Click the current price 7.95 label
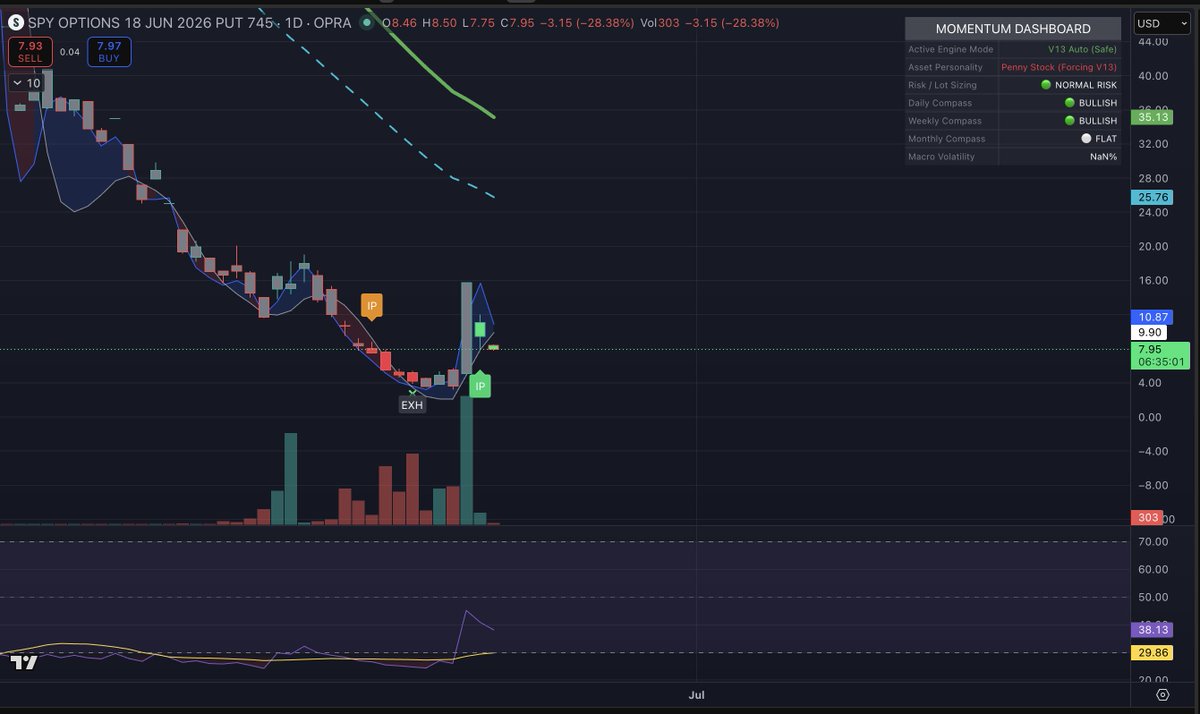The width and height of the screenshot is (1200, 714). coord(1160,355)
